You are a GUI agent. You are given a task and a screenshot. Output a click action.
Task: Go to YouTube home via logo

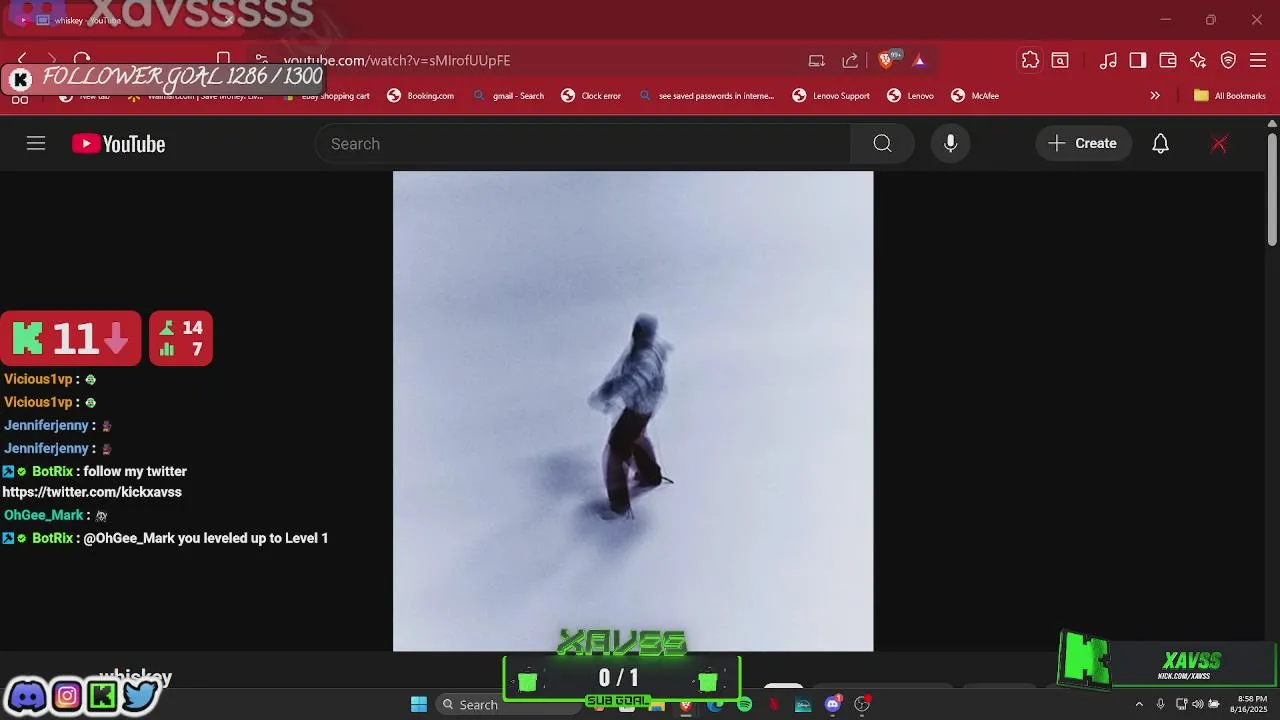(118, 144)
